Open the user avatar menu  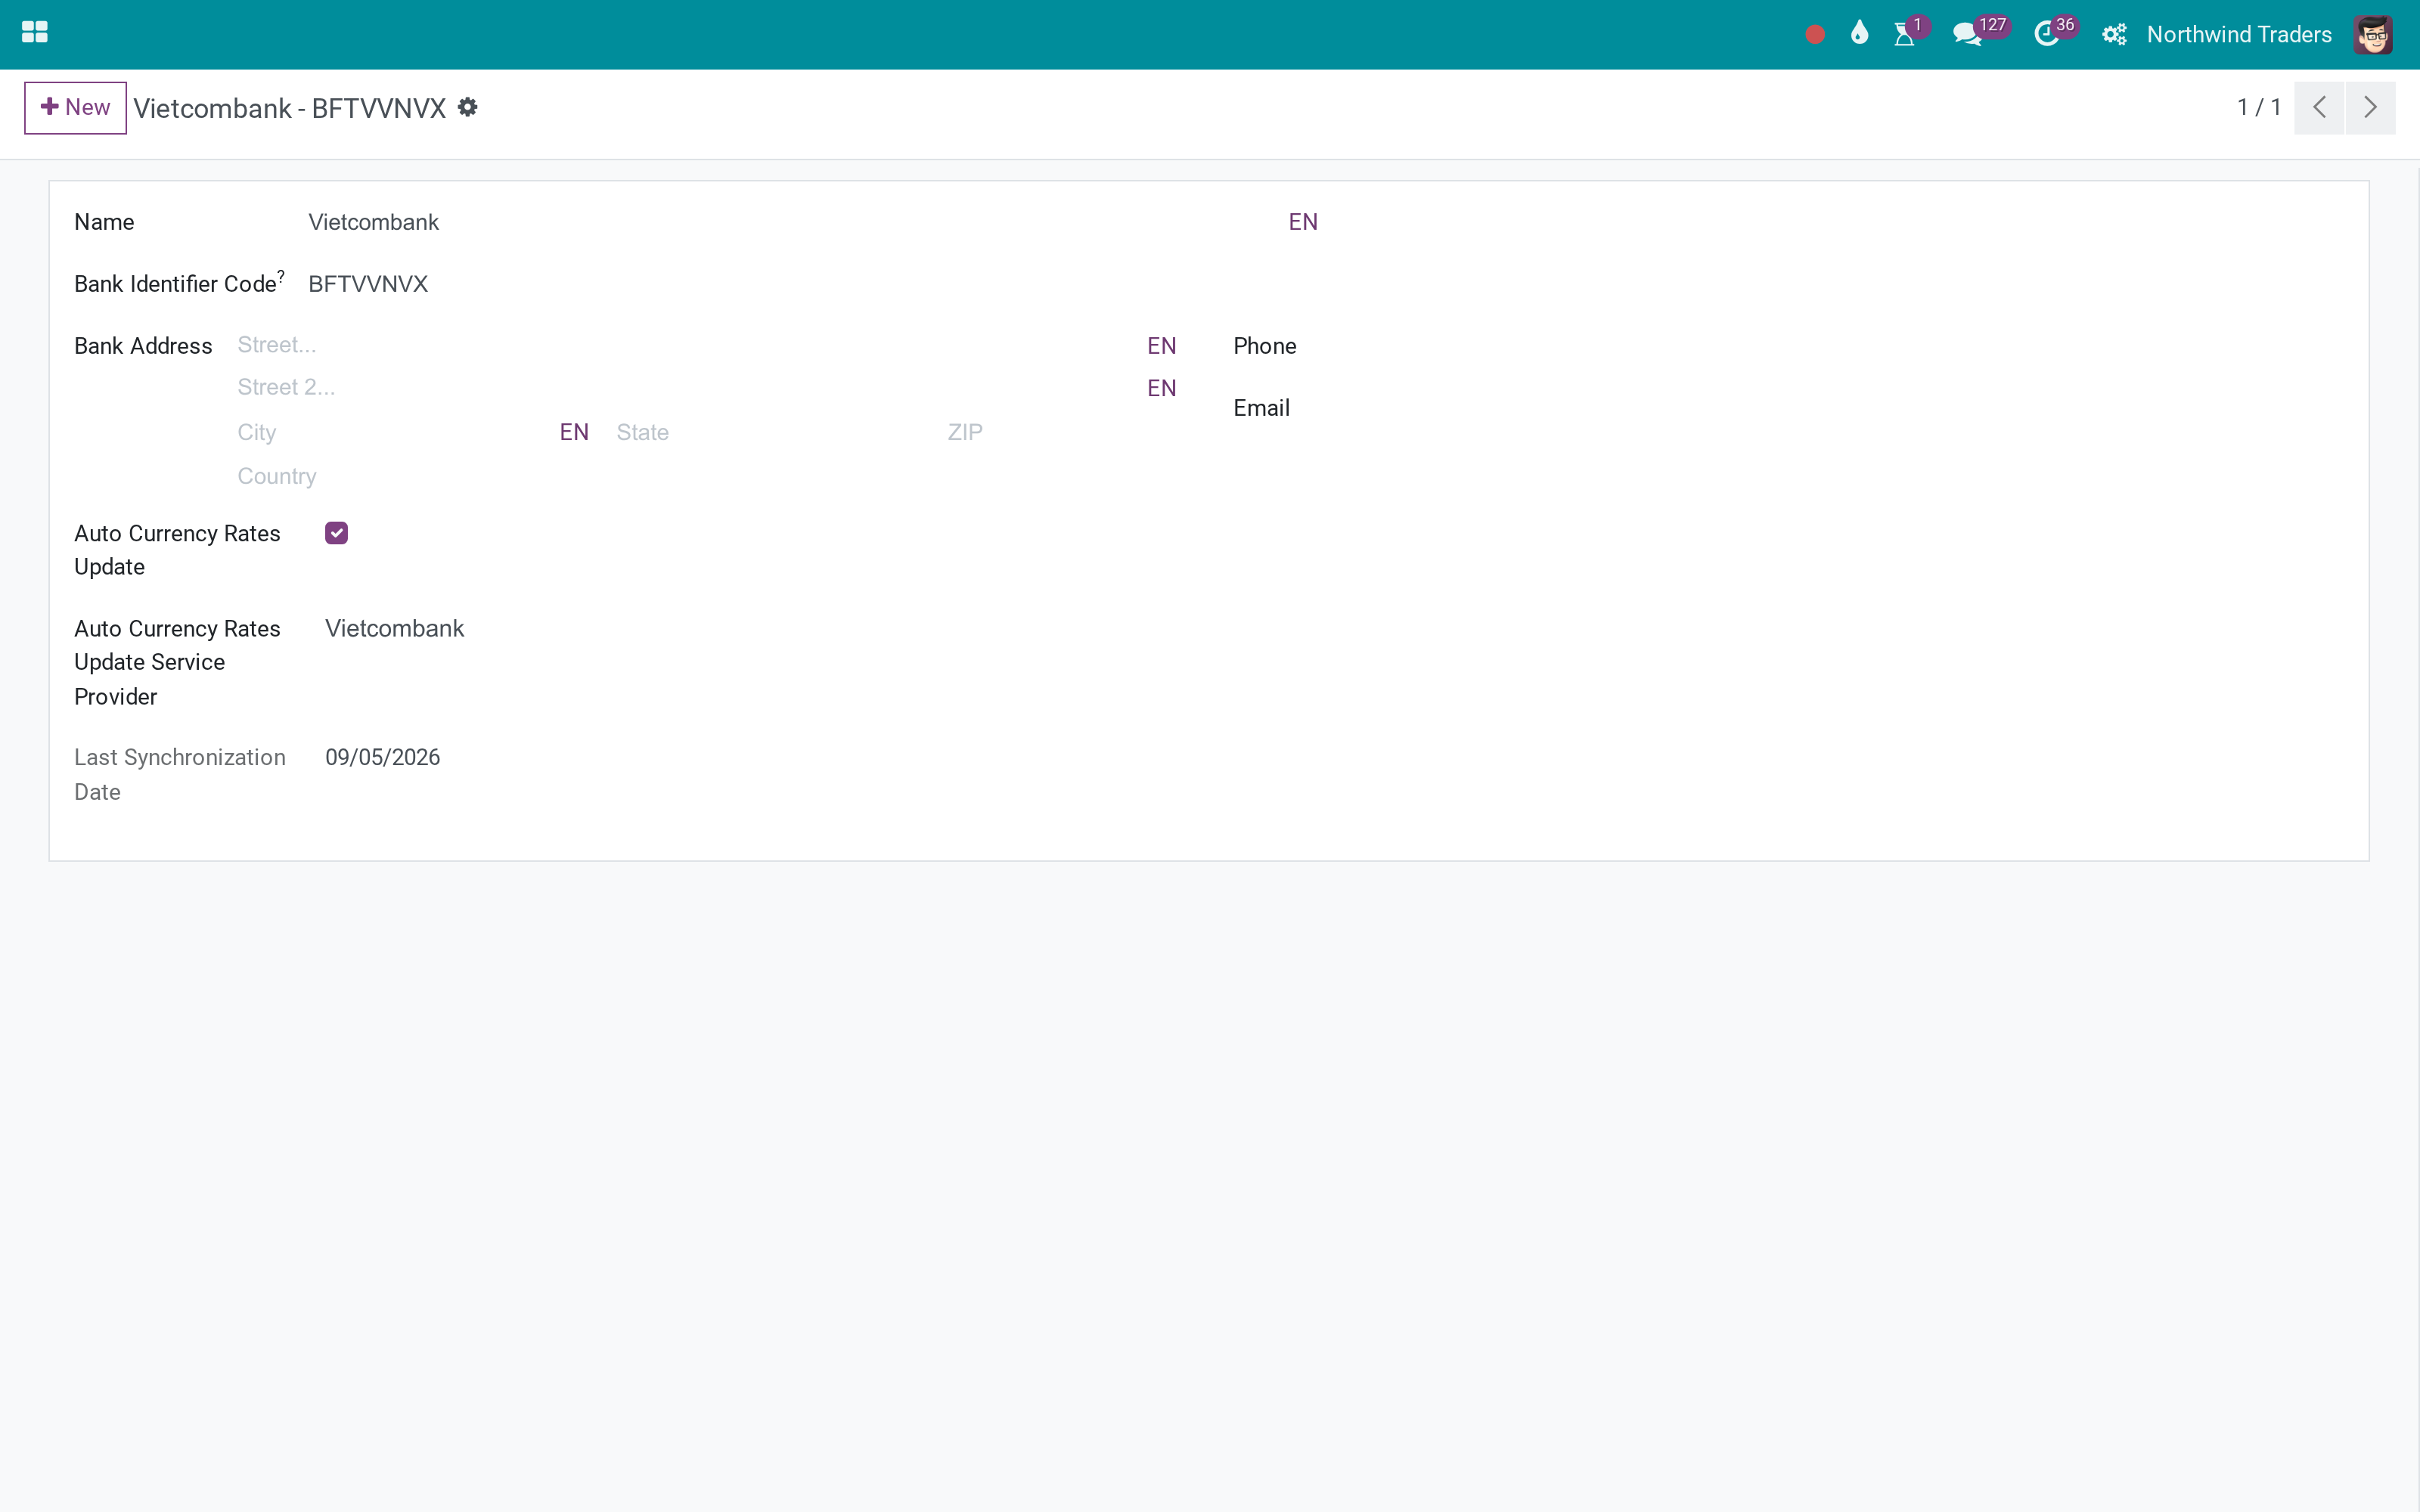point(2373,34)
